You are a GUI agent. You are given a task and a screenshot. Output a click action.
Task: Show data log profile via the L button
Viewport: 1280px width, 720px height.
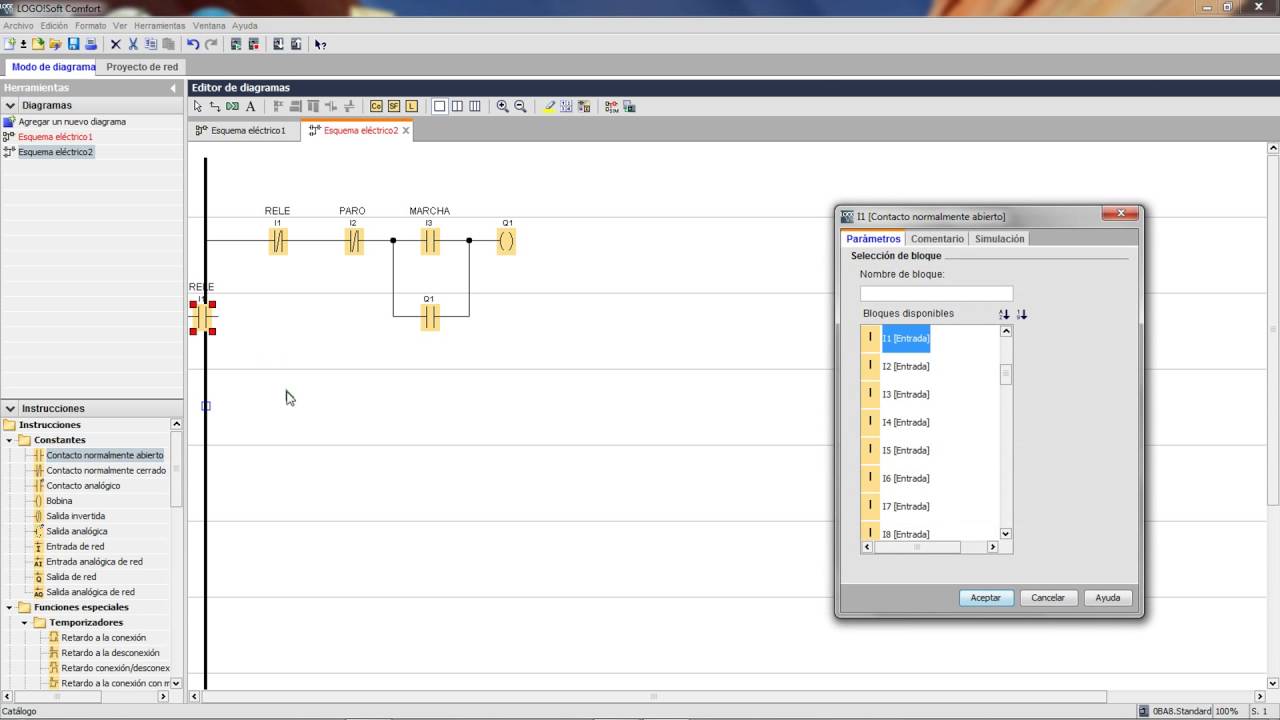411,106
